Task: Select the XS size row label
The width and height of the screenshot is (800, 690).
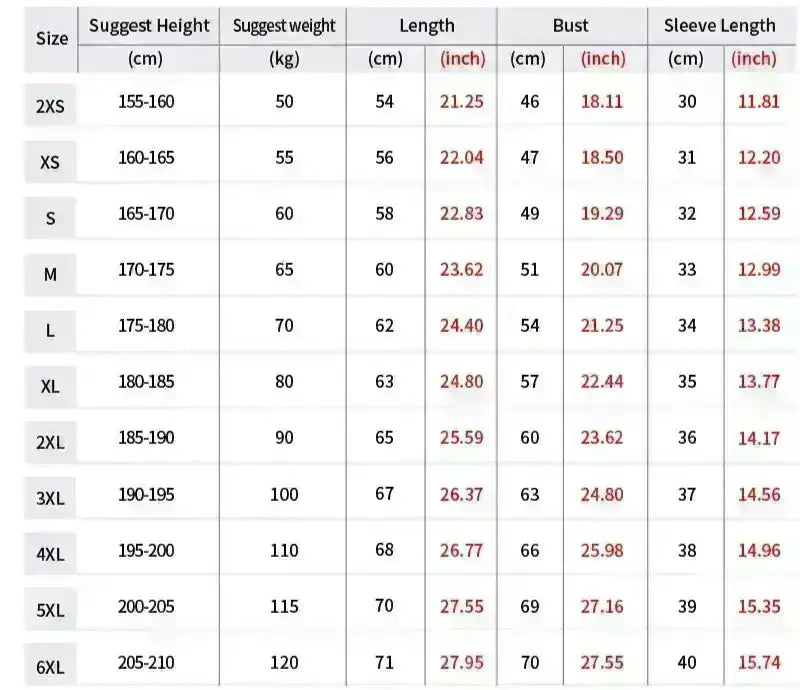Action: 50,161
